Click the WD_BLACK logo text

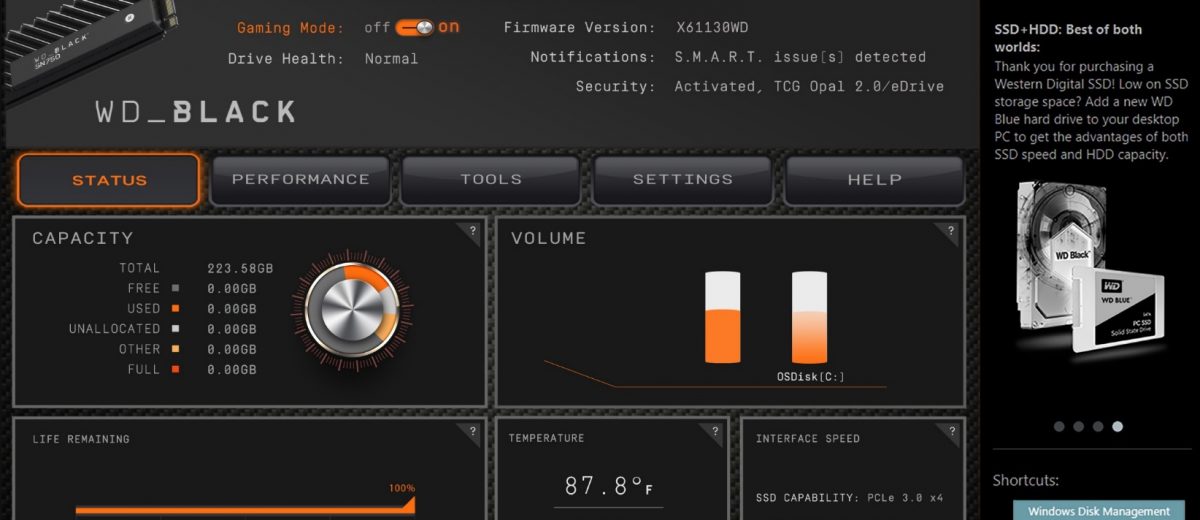pyautogui.click(x=195, y=111)
